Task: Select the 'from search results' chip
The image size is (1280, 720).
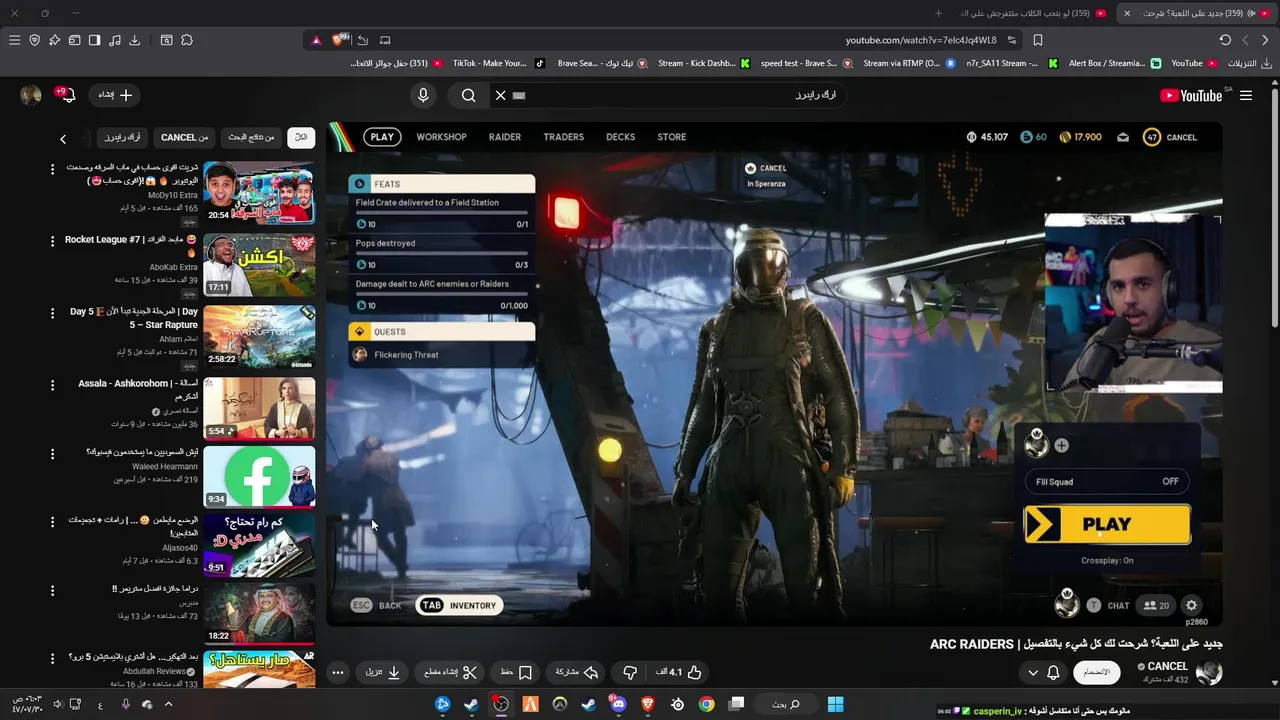Action: tap(251, 137)
